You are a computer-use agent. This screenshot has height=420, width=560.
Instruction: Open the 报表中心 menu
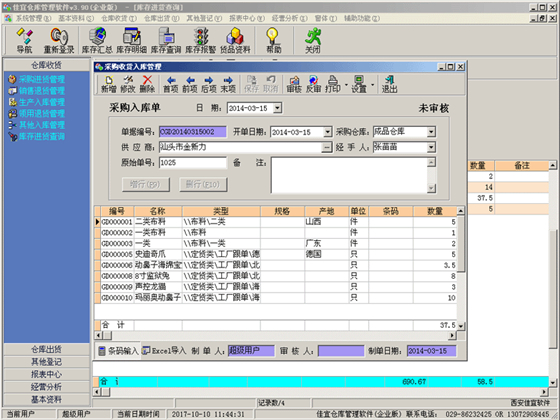click(x=247, y=18)
